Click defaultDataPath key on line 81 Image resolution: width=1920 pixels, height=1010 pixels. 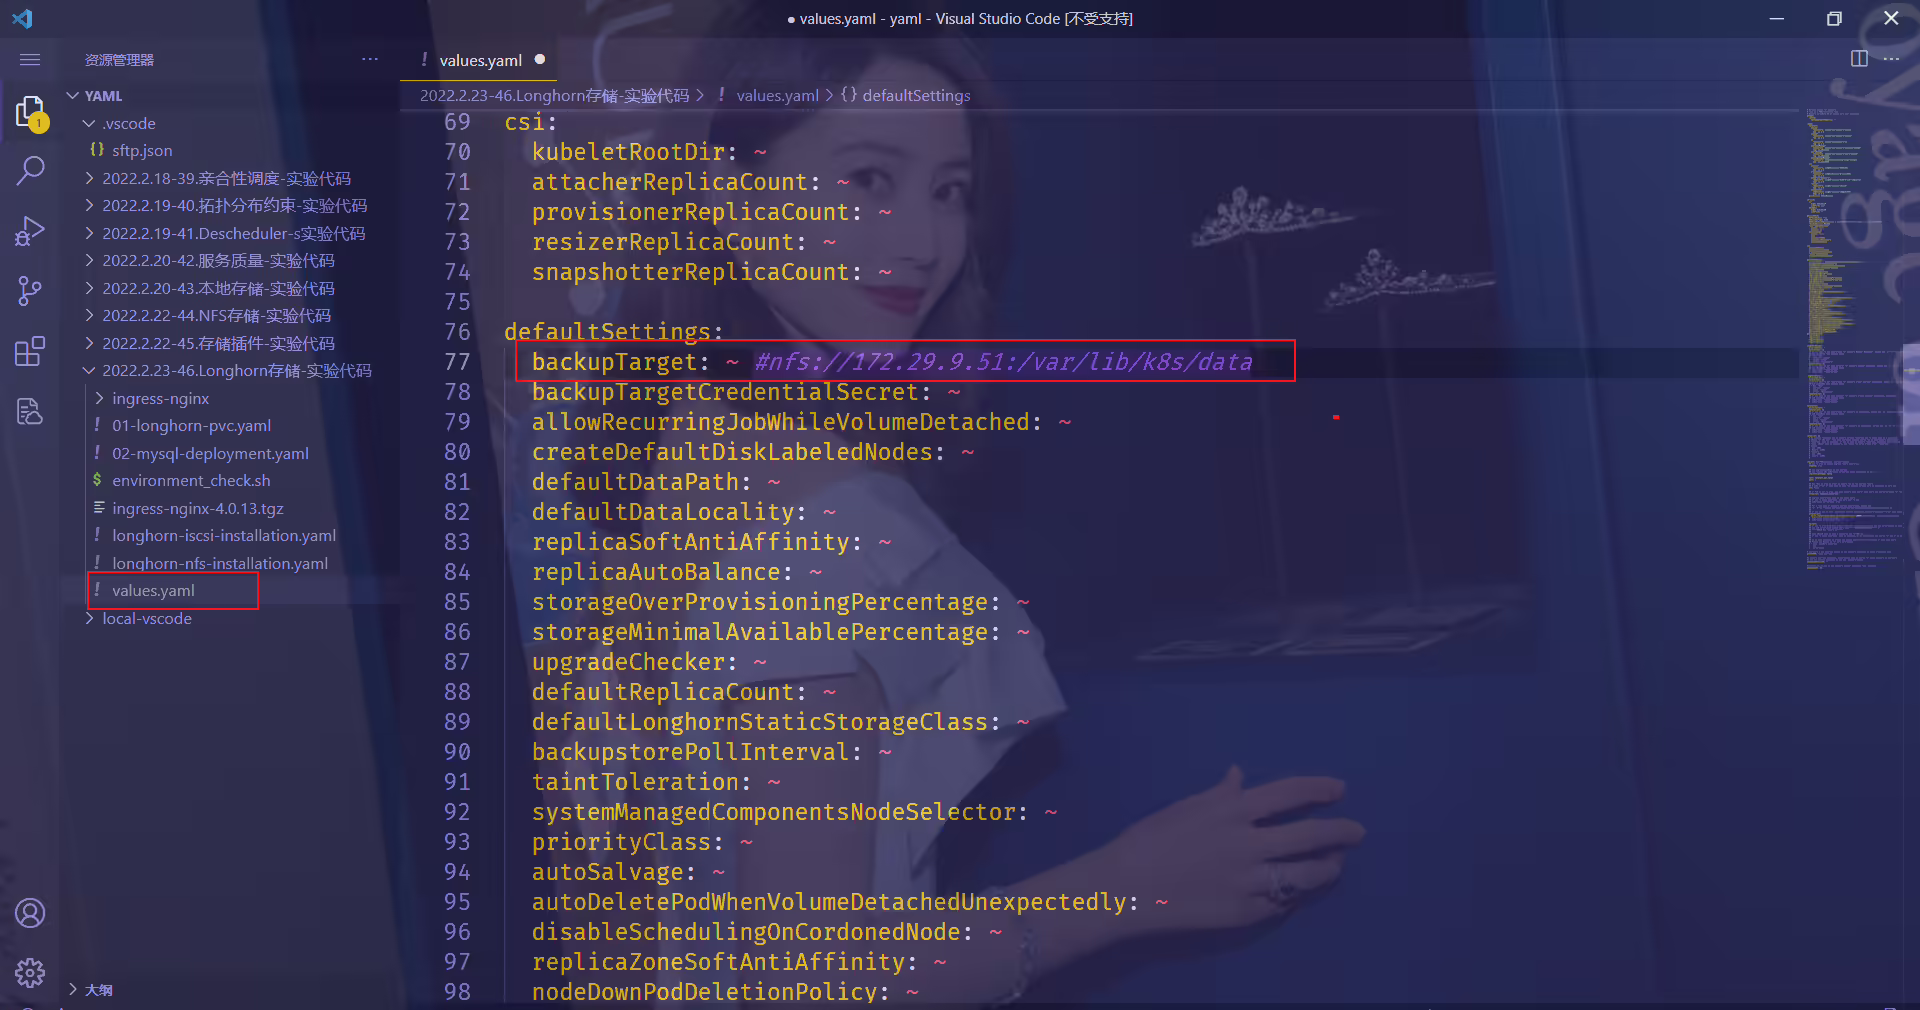pos(635,482)
